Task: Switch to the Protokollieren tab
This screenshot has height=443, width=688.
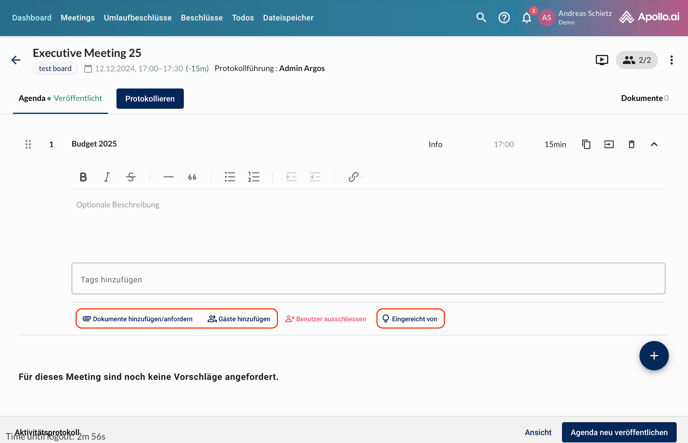Action: click(x=150, y=98)
